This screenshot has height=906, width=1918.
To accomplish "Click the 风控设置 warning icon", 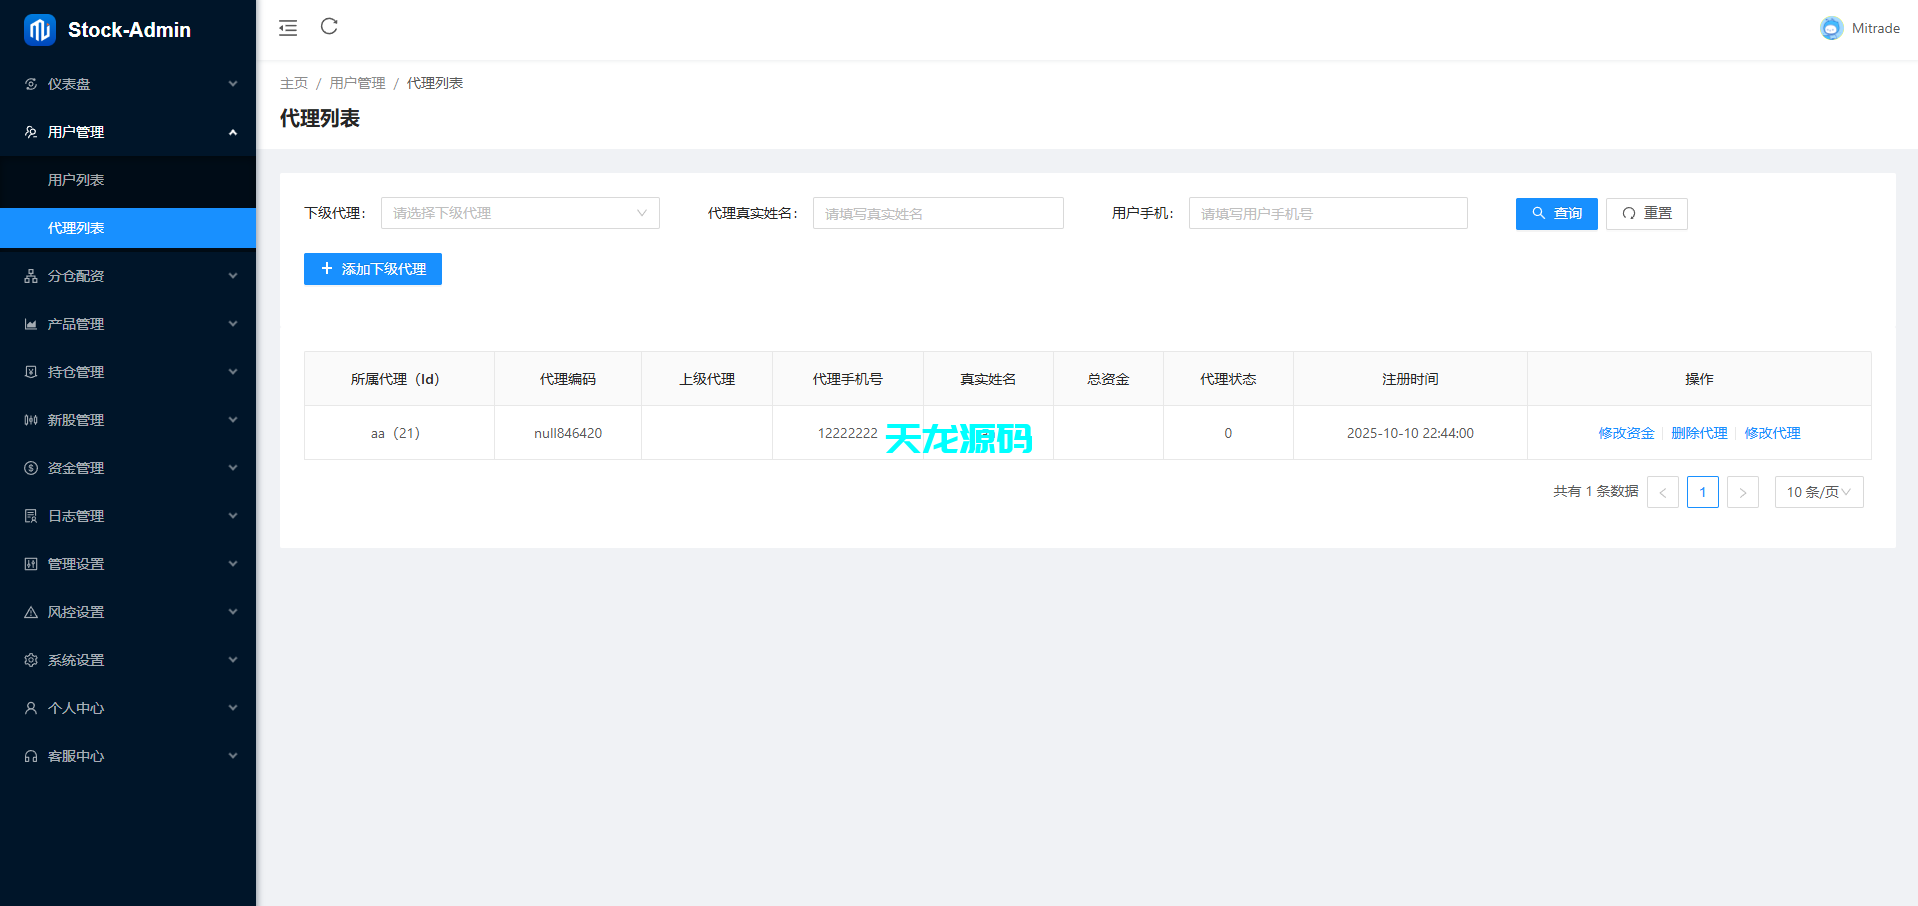I will 30,611.
